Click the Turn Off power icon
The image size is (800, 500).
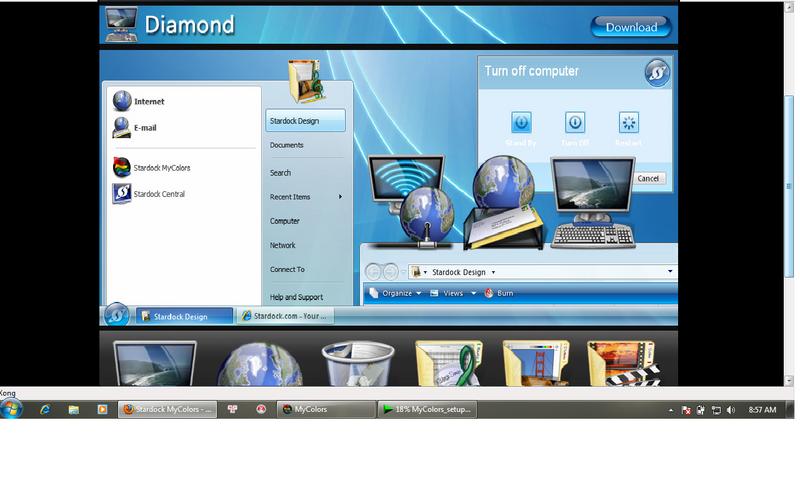point(575,123)
